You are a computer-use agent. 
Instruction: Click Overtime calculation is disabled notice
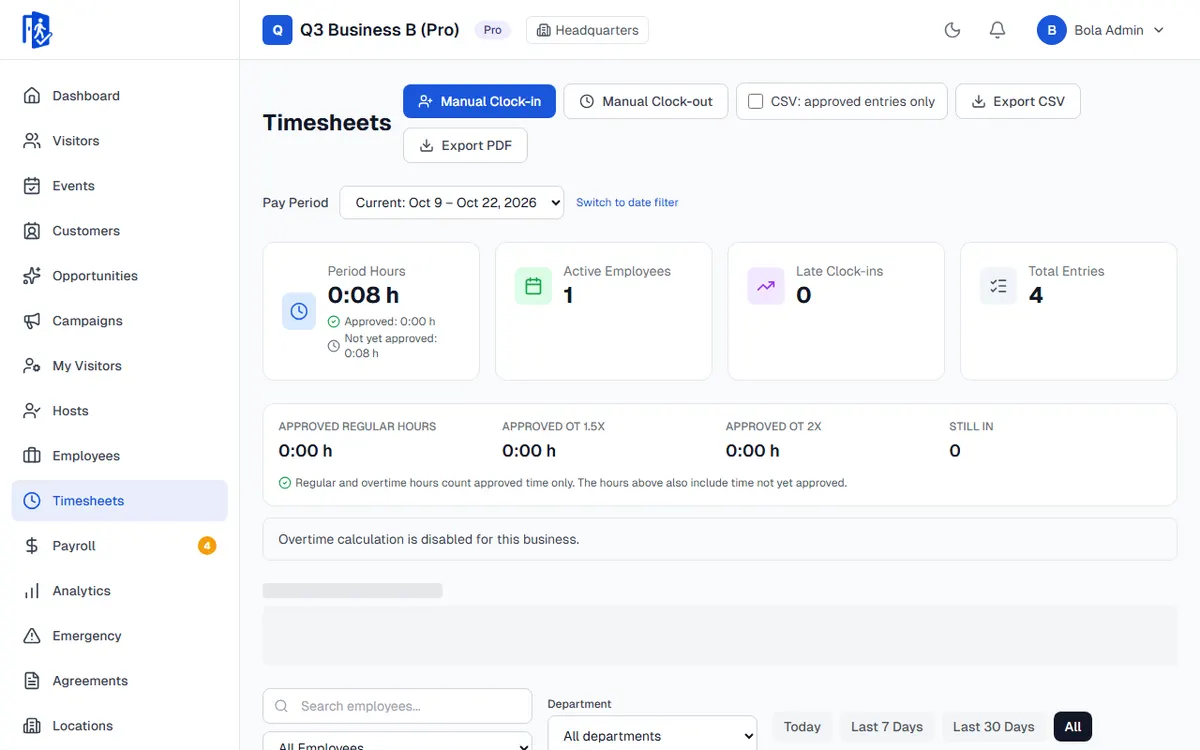coord(720,539)
